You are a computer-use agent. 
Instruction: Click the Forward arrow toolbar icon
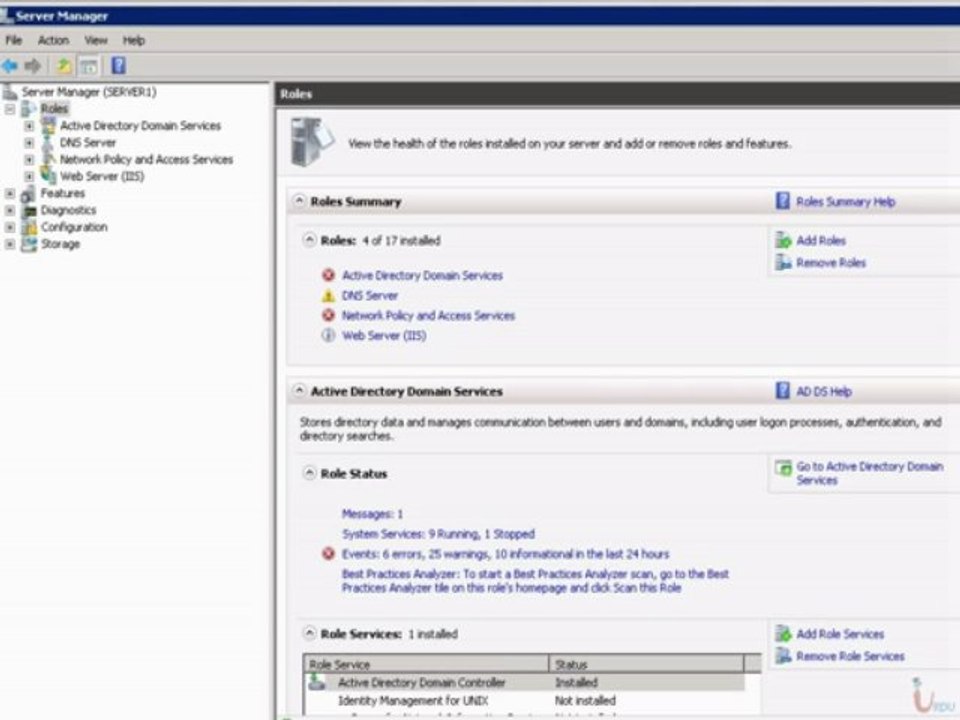pos(33,66)
